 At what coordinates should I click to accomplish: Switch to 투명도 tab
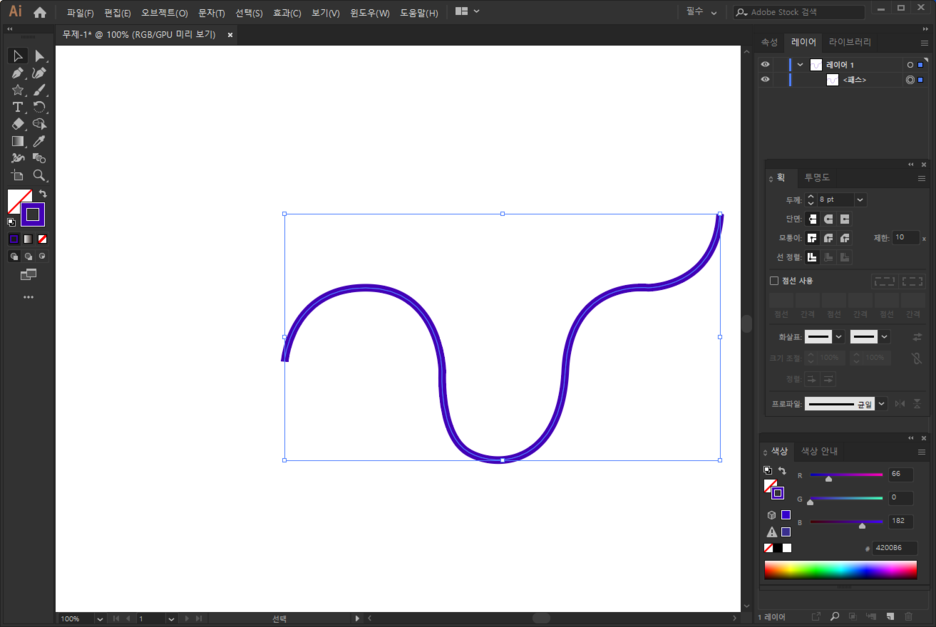click(x=817, y=178)
